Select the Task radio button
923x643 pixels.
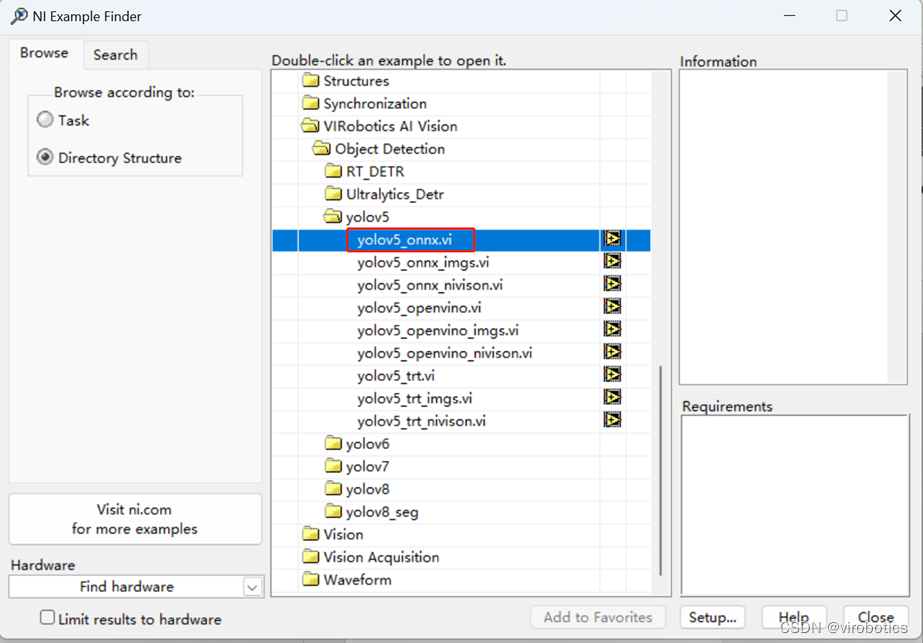(x=45, y=120)
